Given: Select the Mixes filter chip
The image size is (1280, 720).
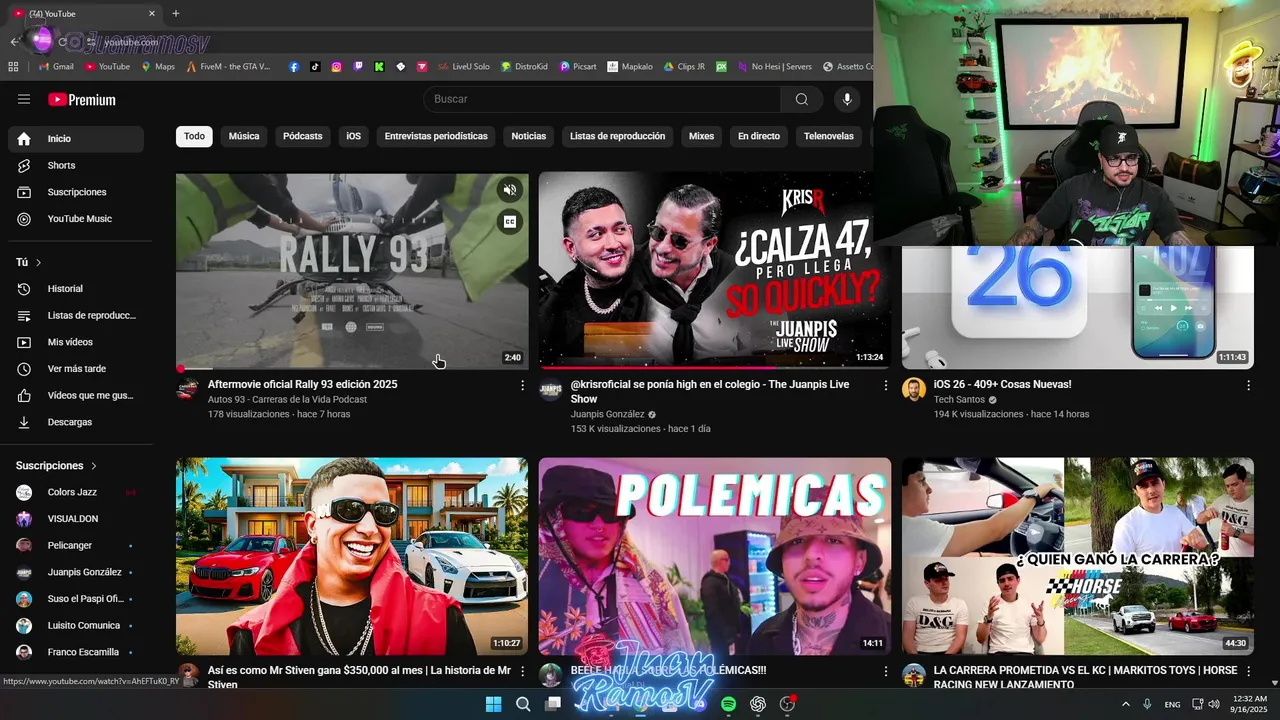Looking at the screenshot, I should click(x=702, y=136).
